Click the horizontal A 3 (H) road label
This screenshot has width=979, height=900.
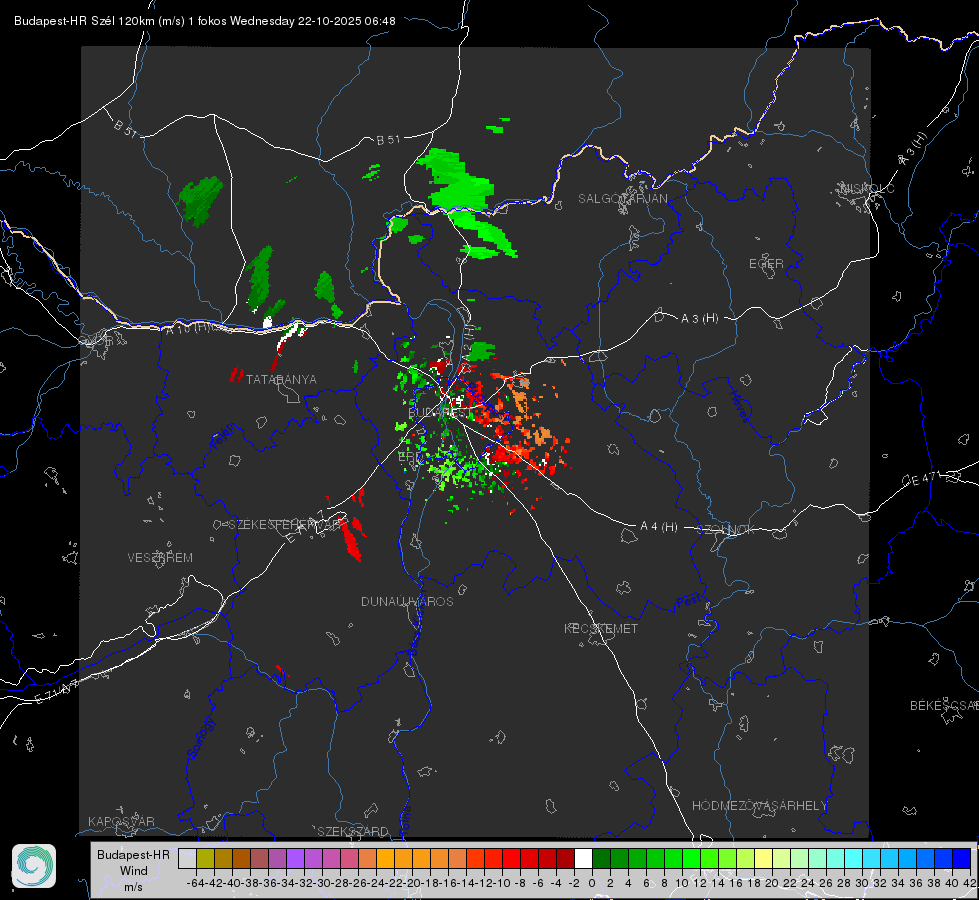(699, 319)
